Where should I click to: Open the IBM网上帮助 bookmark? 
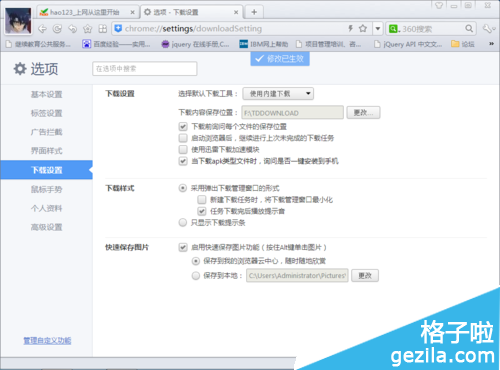[264, 44]
